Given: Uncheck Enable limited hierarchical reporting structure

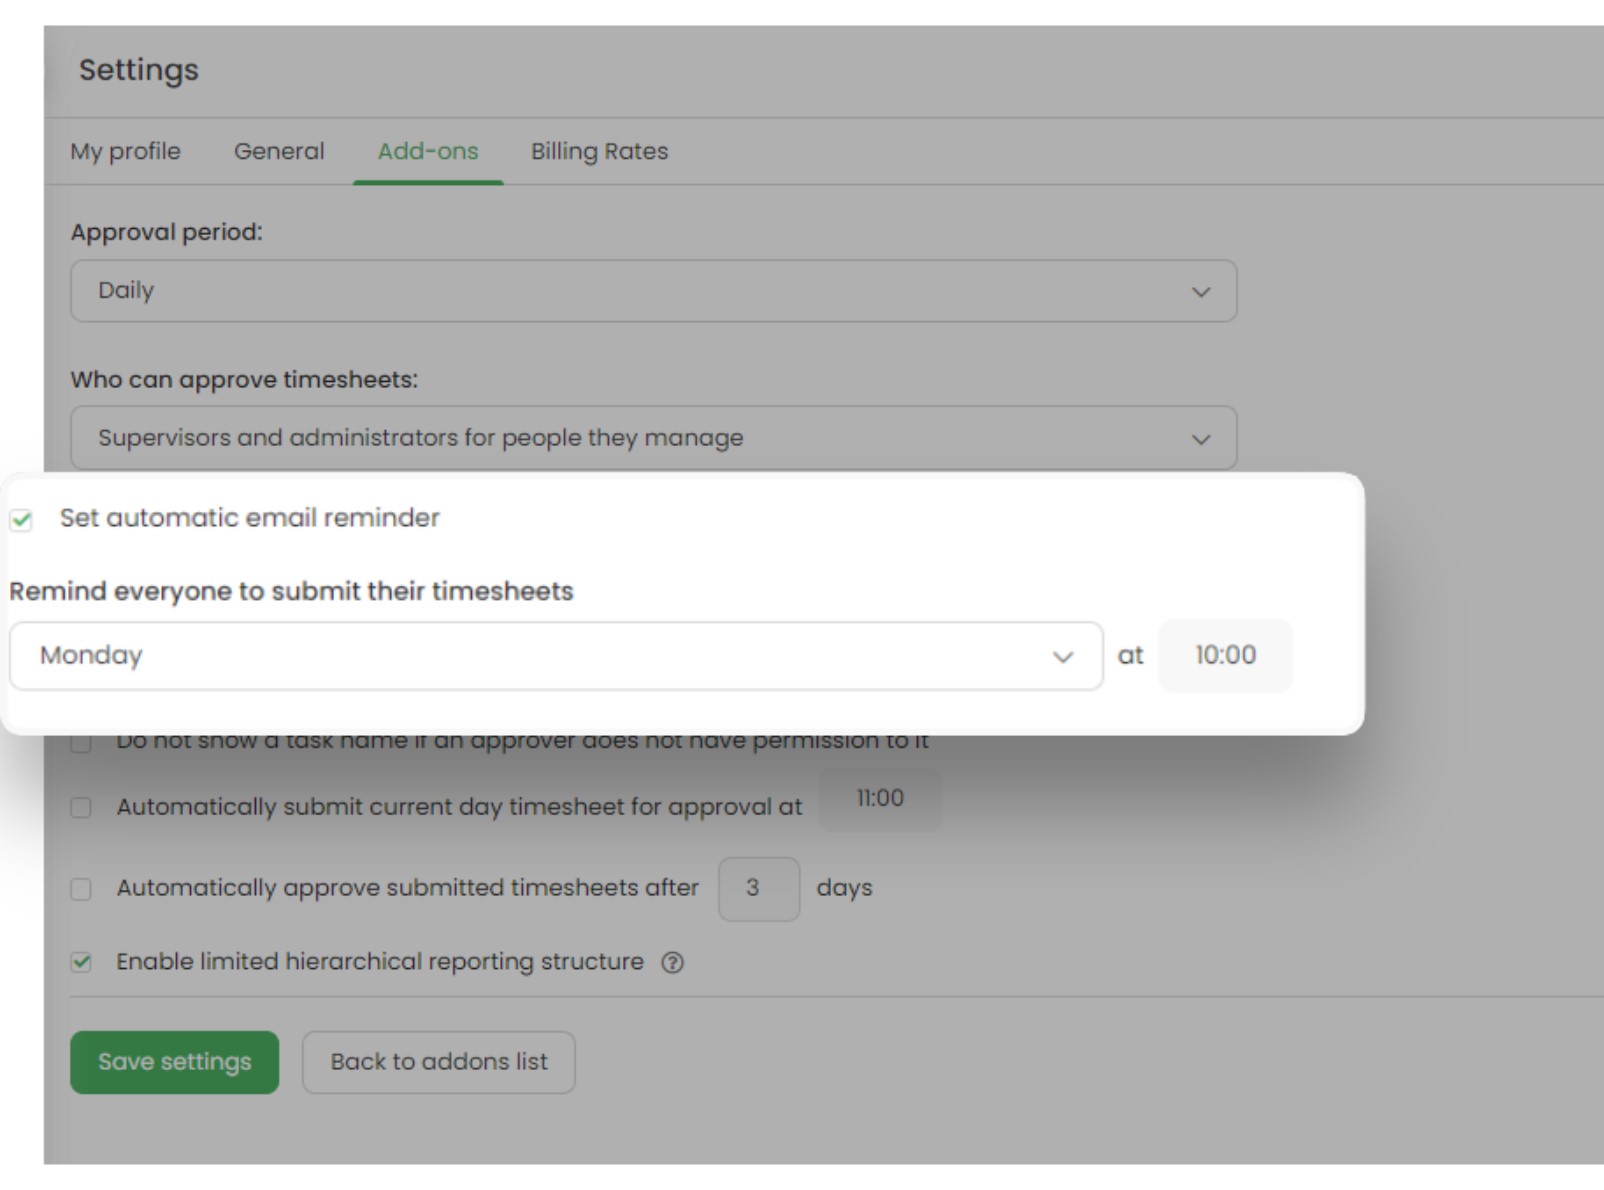Looking at the screenshot, I should 81,962.
